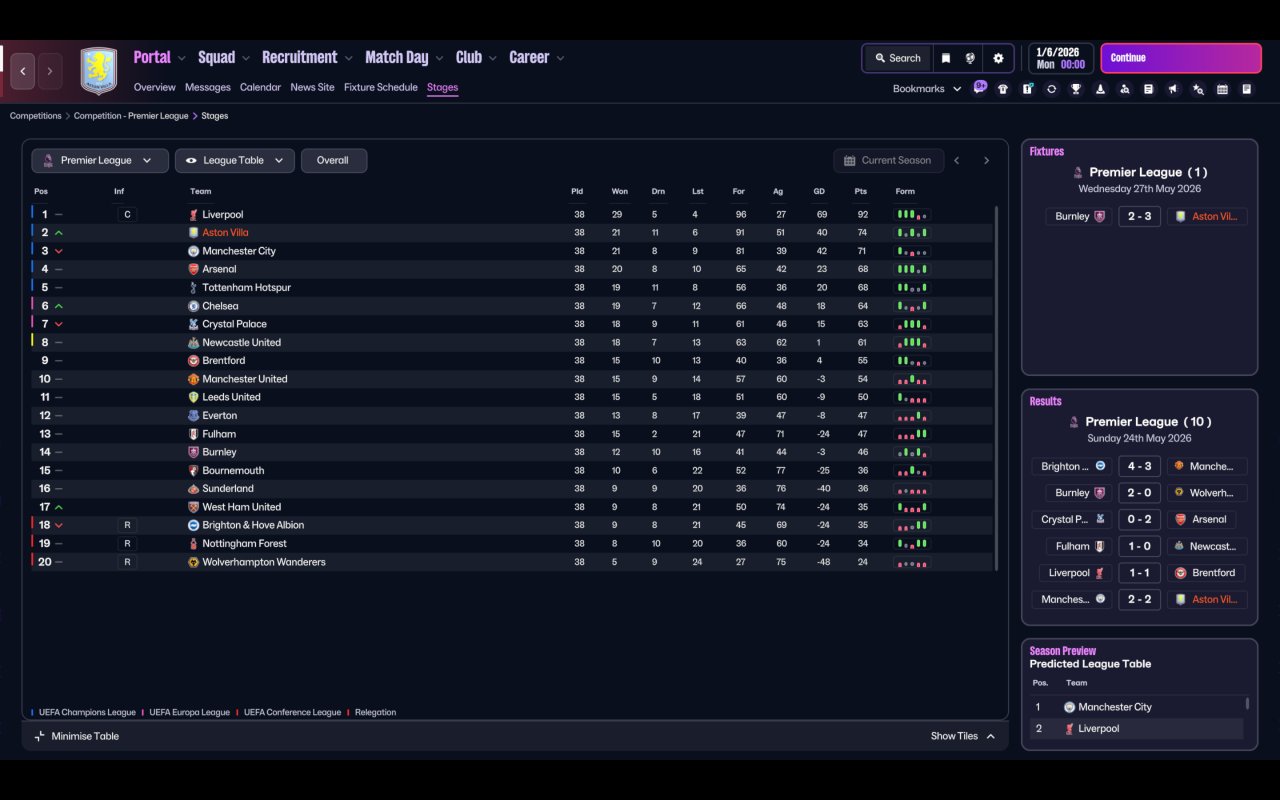Click the Search field
The image size is (1280, 800).
[x=897, y=58]
